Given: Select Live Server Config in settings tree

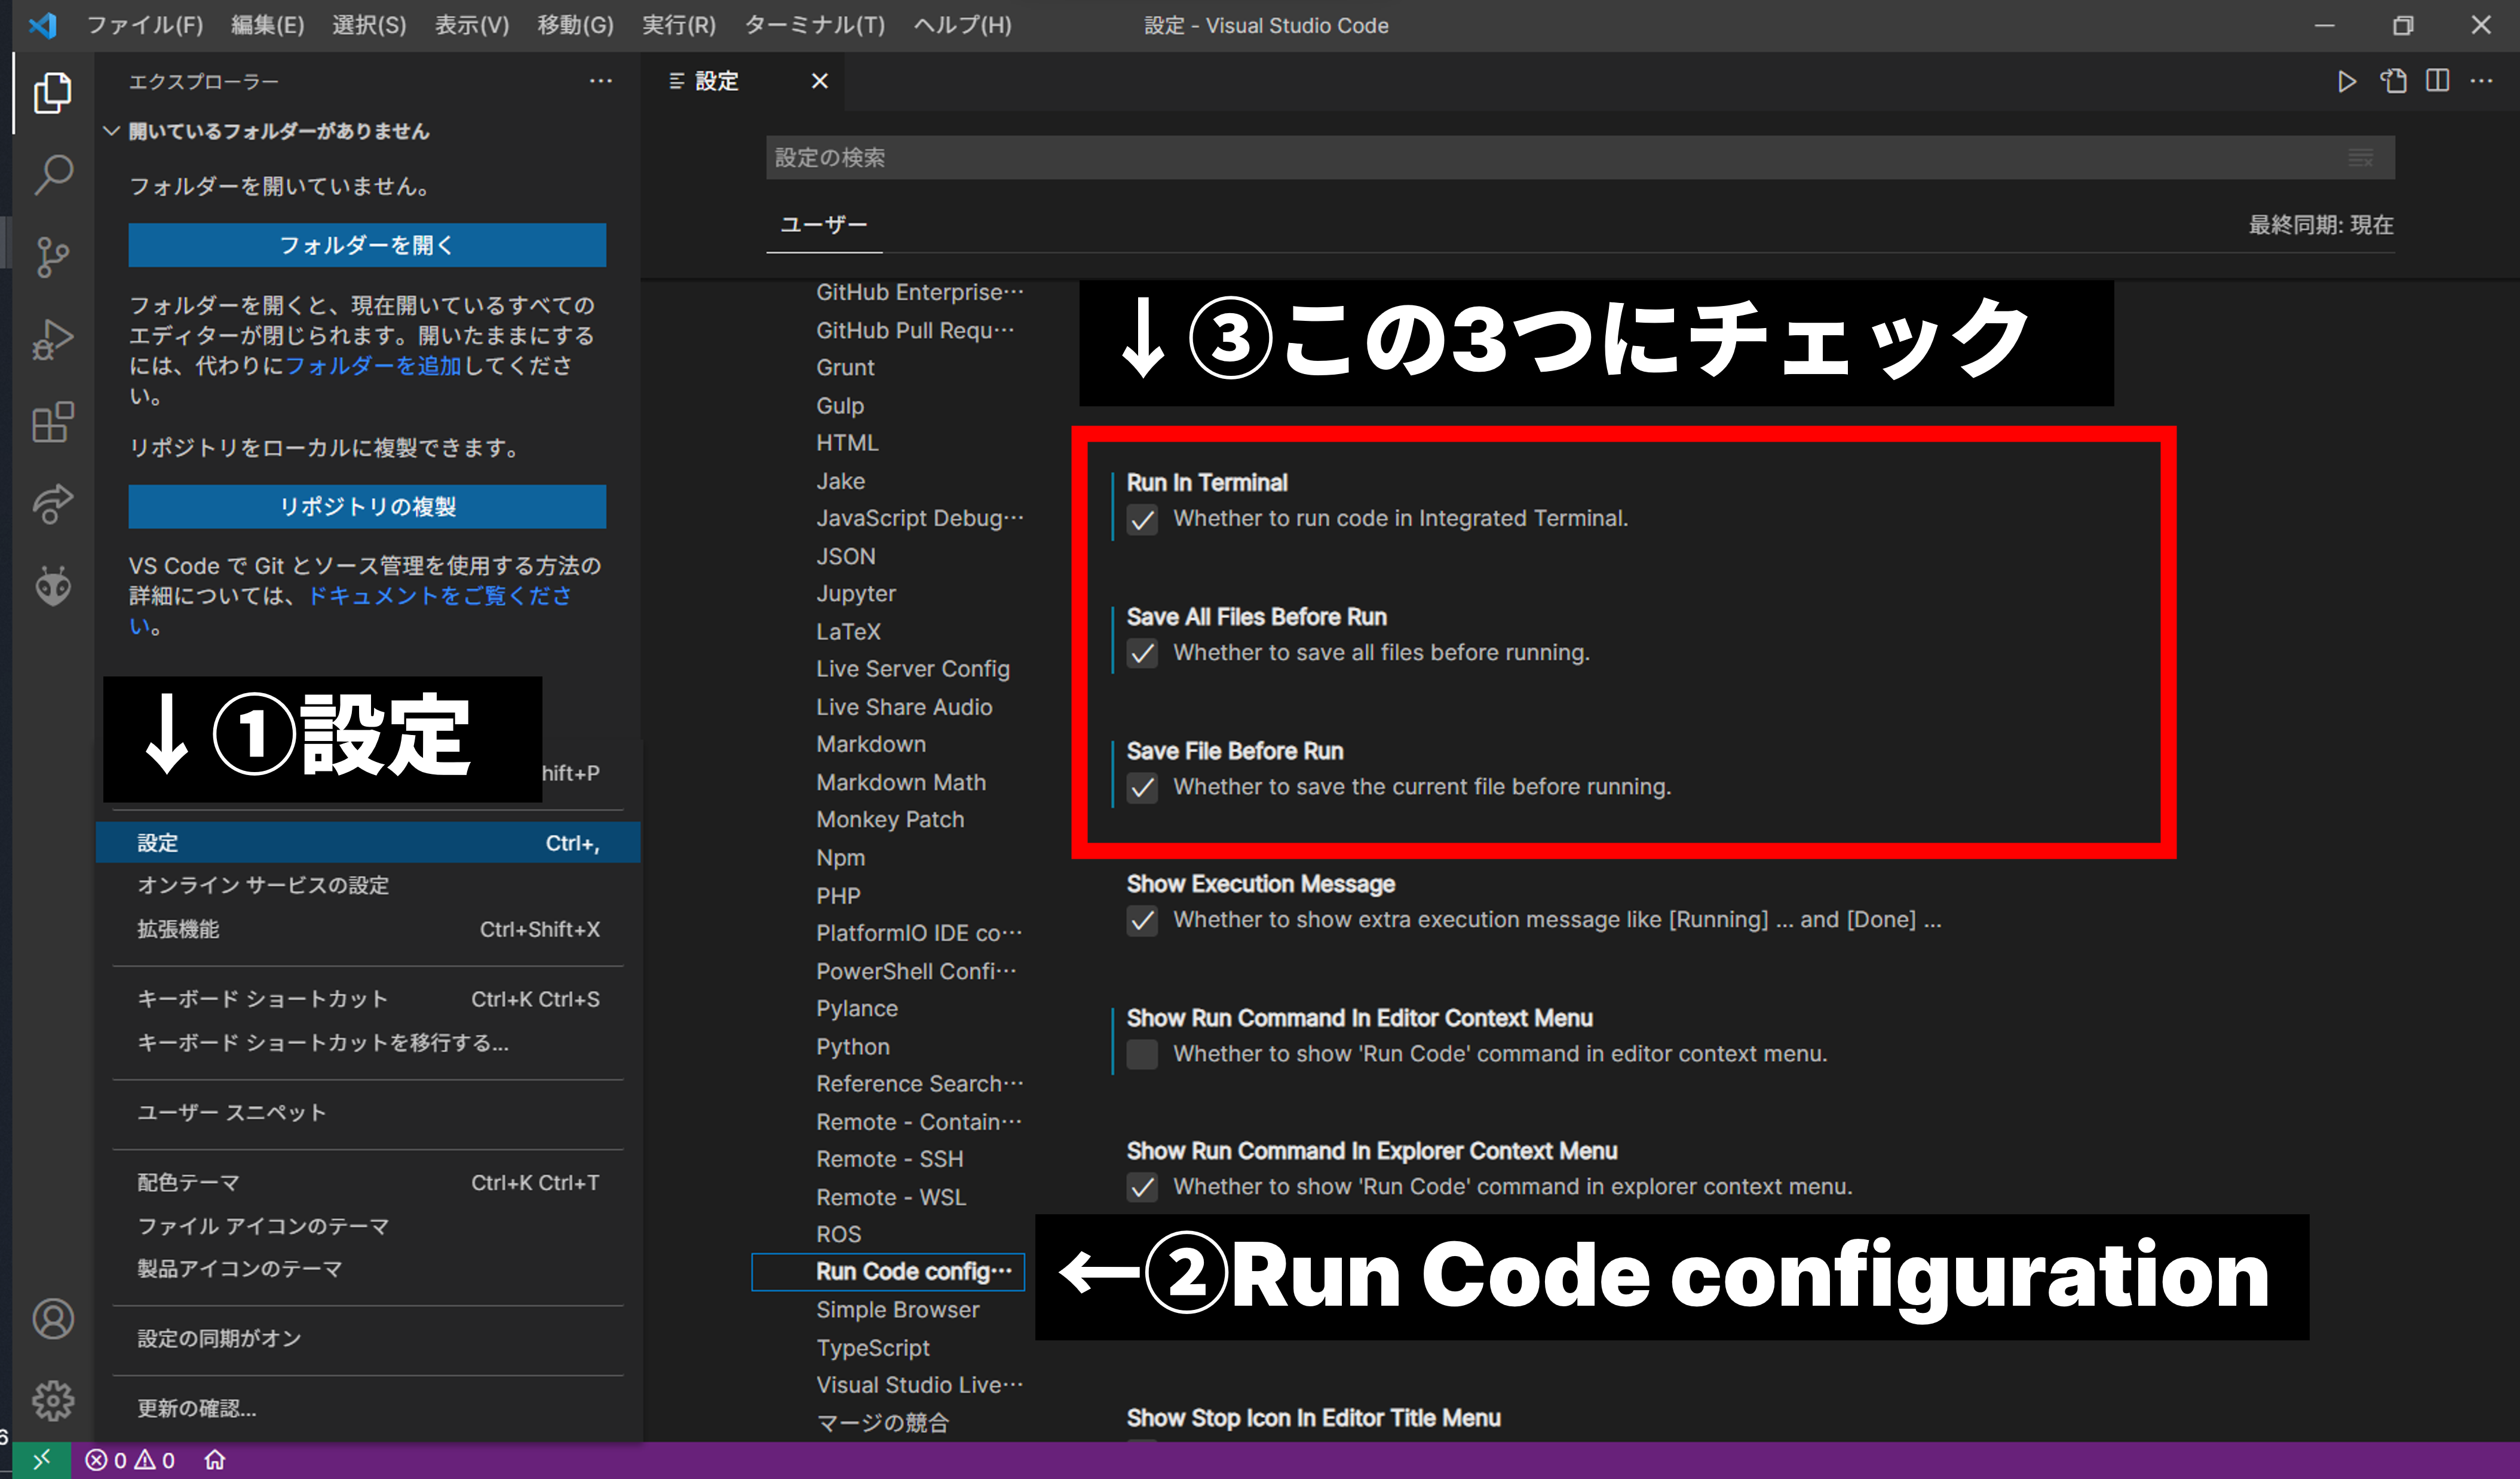Looking at the screenshot, I should pyautogui.click(x=912, y=669).
